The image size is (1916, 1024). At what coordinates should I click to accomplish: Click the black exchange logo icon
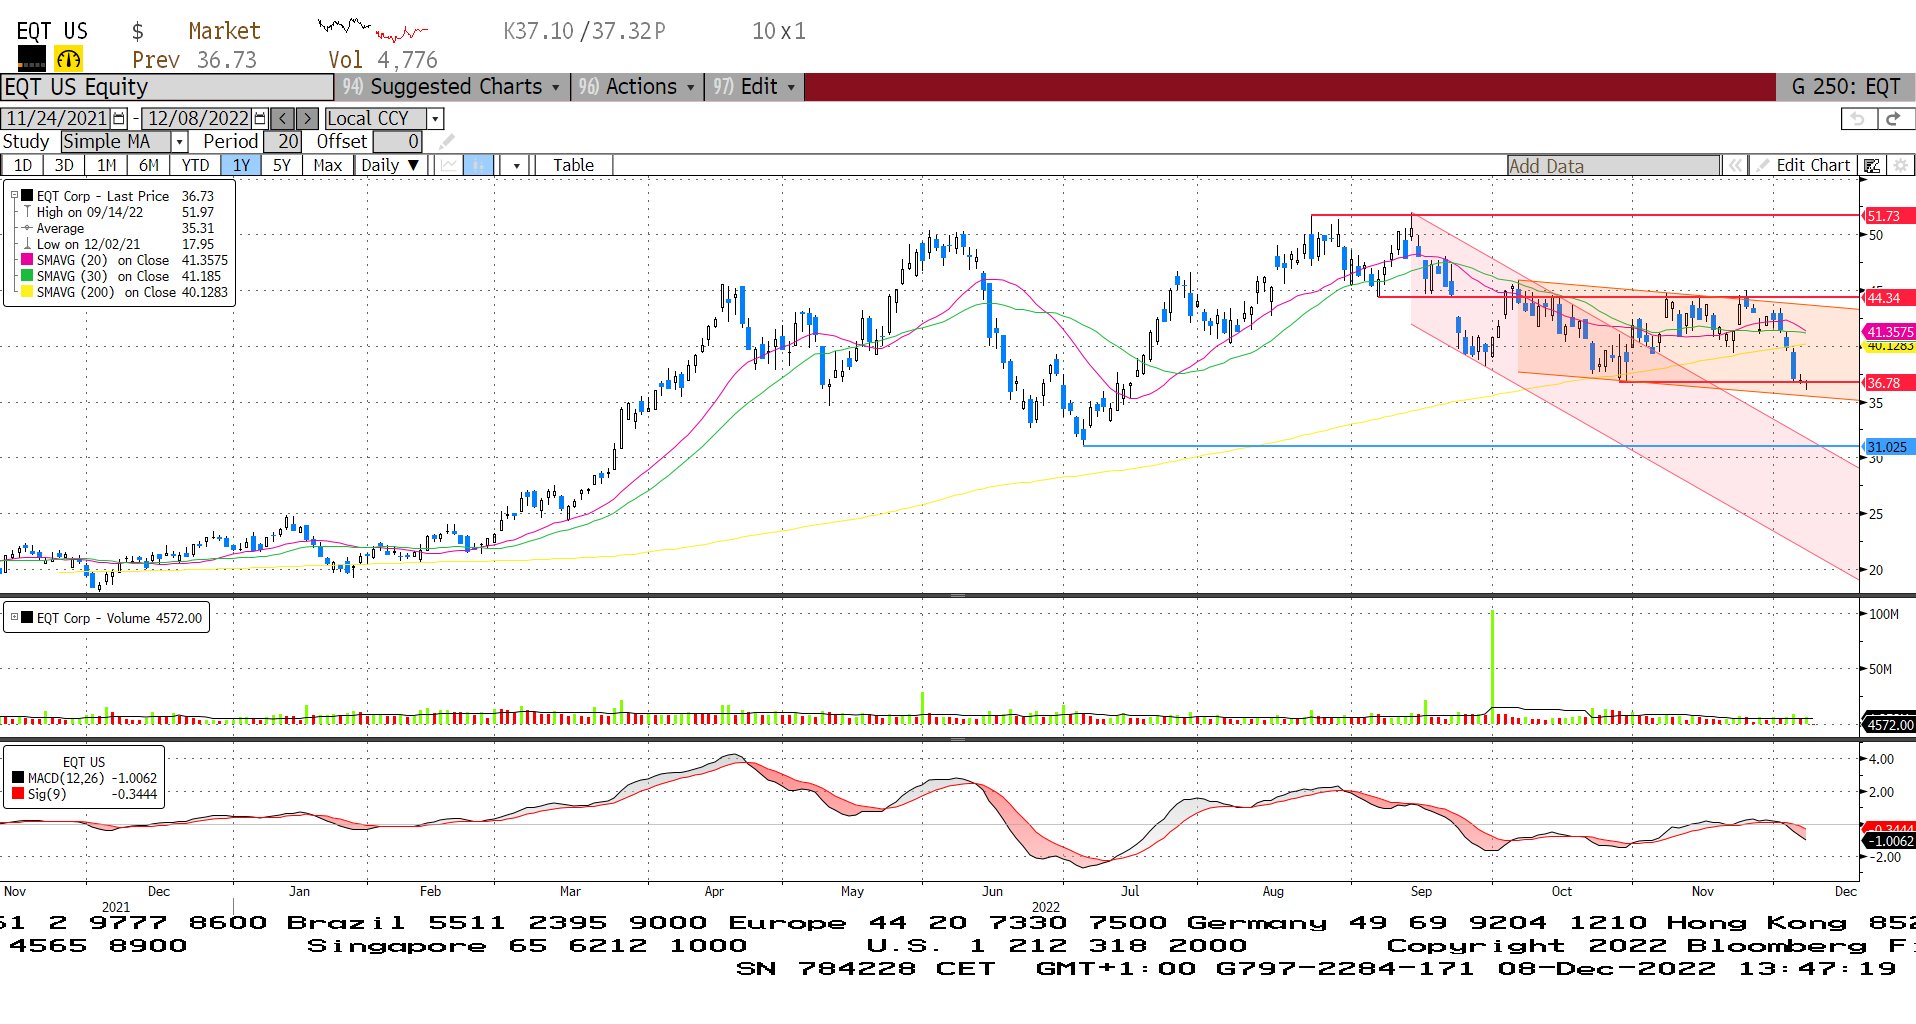32,59
